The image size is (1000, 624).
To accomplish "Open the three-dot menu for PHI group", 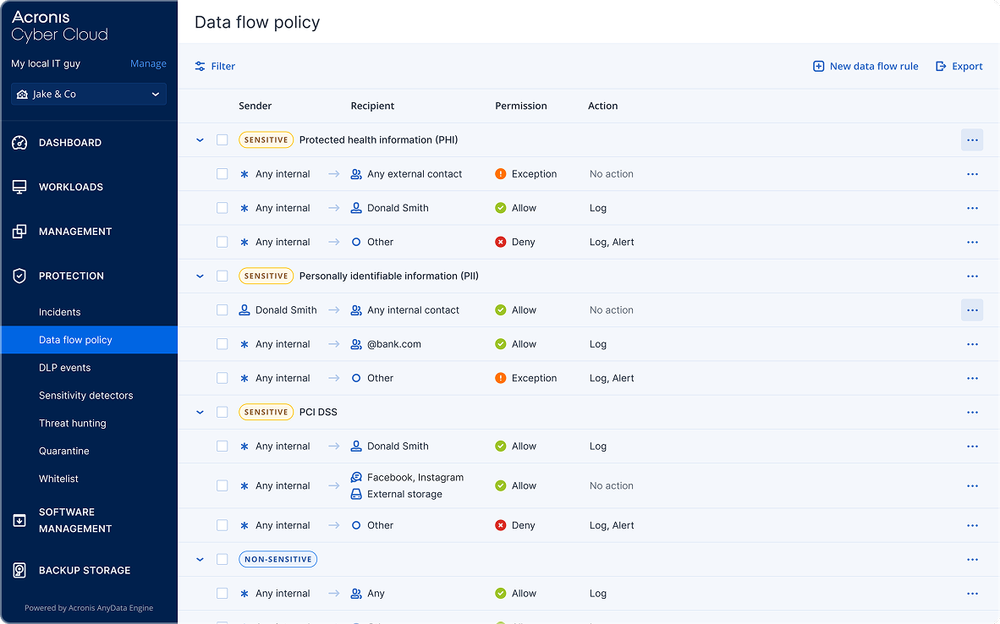I will click(x=972, y=140).
